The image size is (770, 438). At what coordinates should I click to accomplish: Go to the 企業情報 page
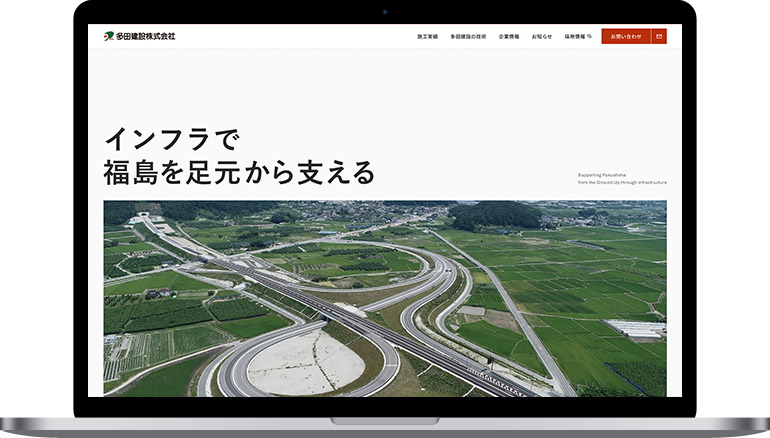[x=509, y=36]
